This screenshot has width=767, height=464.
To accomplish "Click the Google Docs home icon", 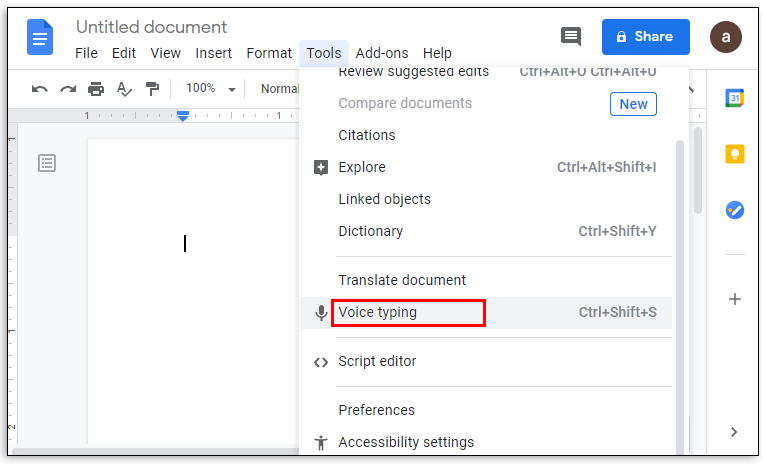I will point(40,38).
